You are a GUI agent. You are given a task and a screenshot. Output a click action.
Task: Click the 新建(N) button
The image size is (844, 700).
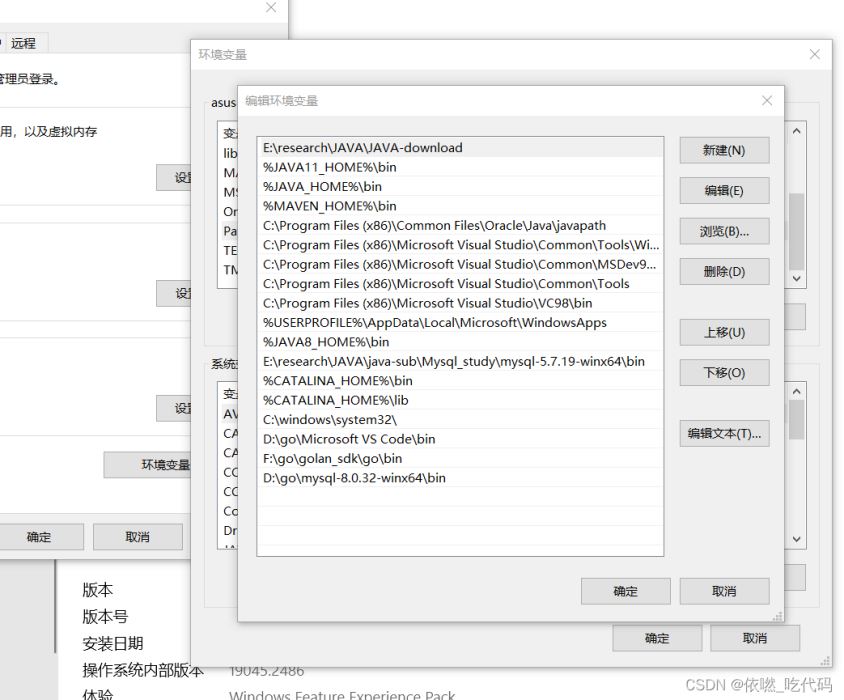point(723,150)
